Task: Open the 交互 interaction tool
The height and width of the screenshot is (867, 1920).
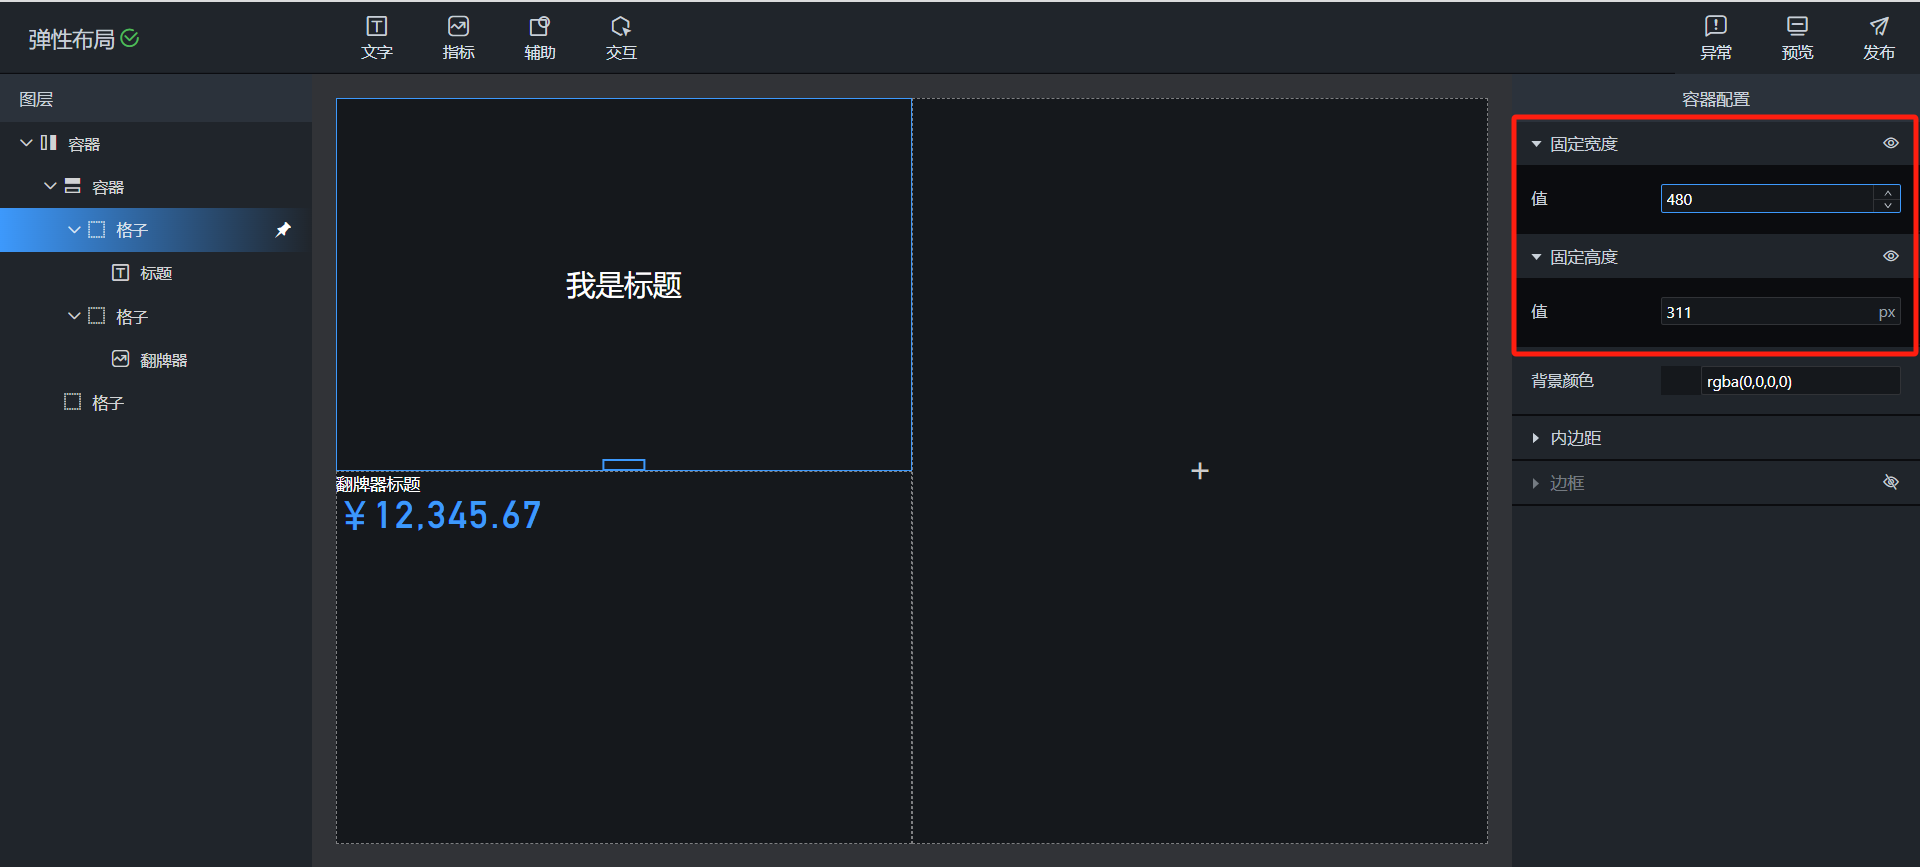Action: (x=621, y=38)
